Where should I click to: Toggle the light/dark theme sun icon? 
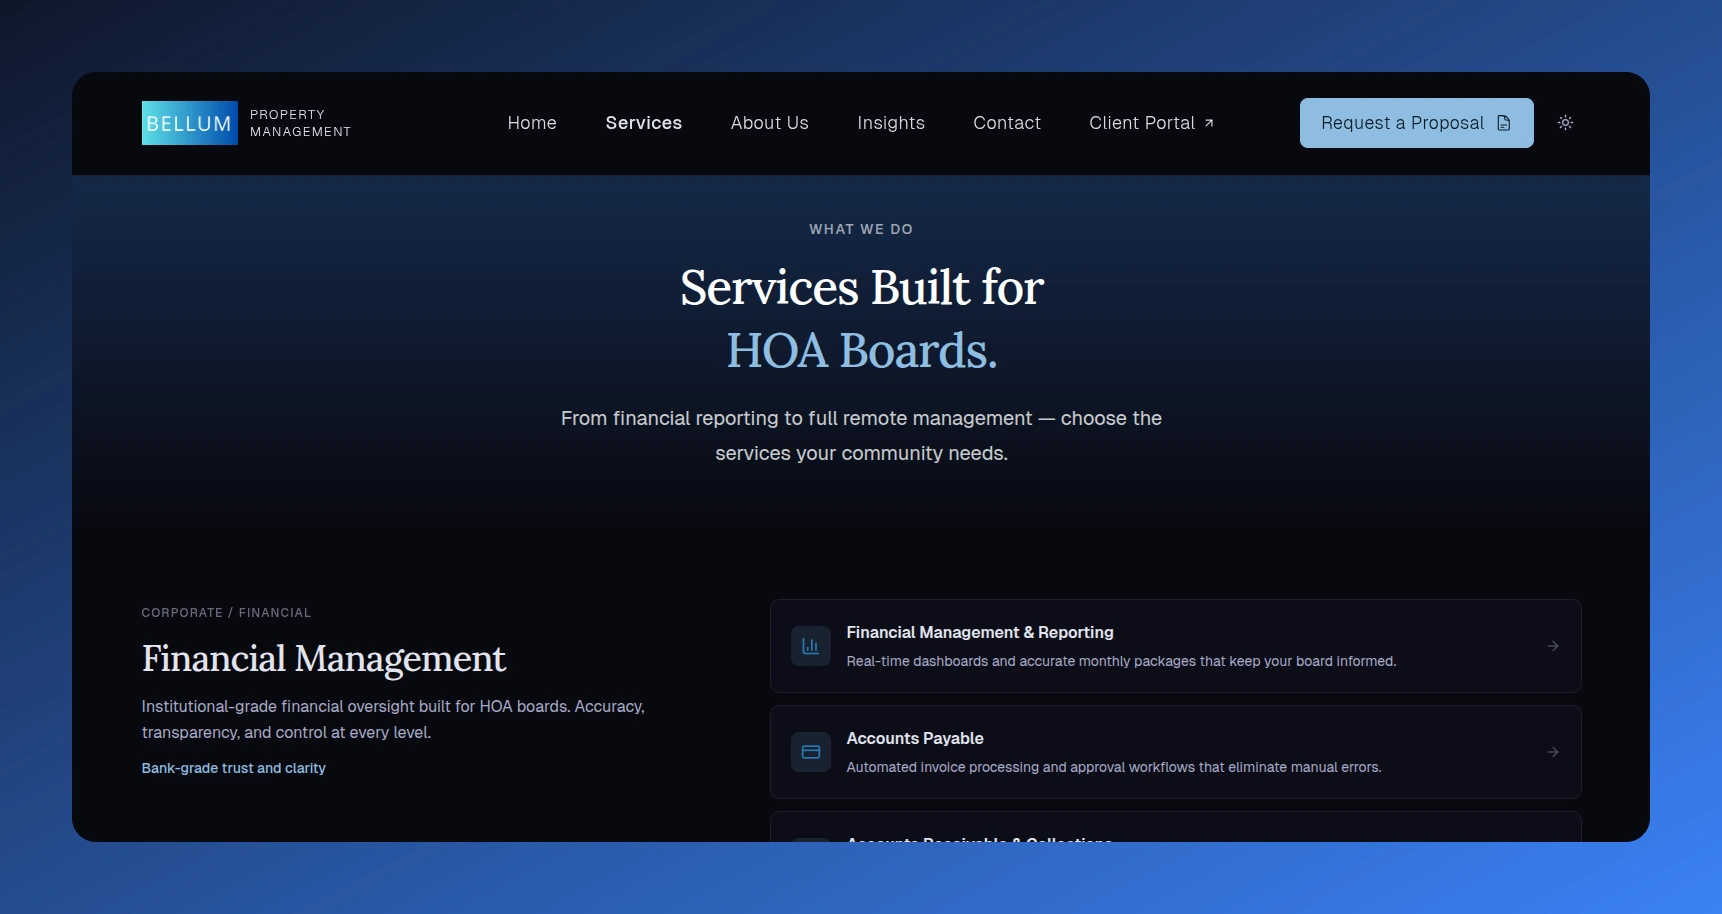pyautogui.click(x=1566, y=123)
